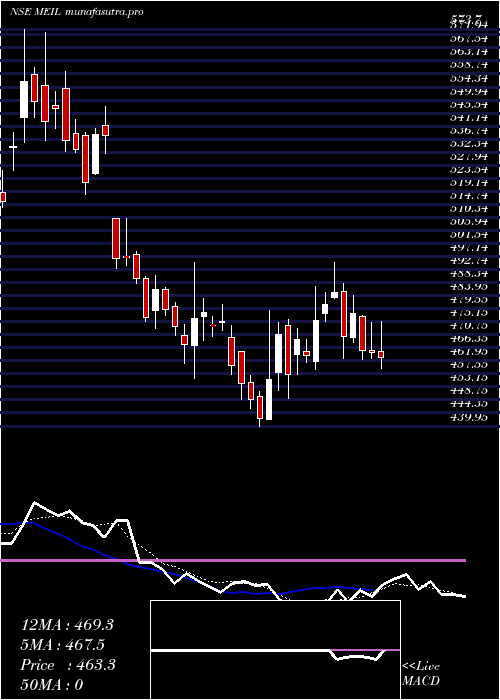Click the 457.55 price label
Viewport: 500px width, 700px height.
click(469, 365)
